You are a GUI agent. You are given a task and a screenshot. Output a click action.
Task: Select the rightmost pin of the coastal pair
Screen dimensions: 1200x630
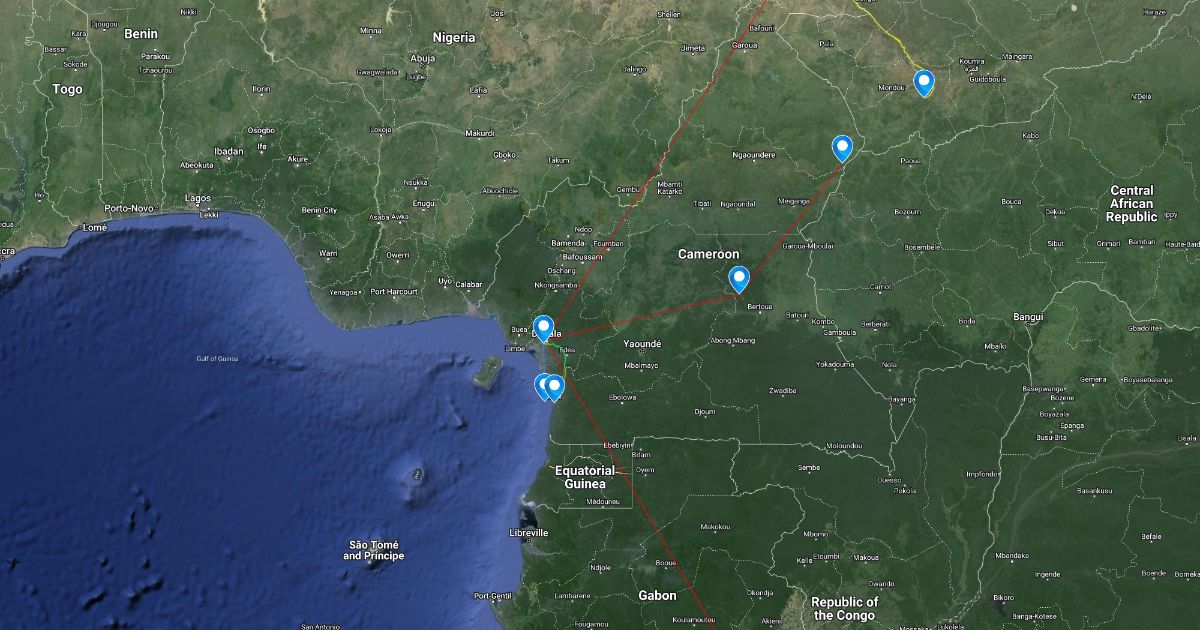tap(555, 386)
